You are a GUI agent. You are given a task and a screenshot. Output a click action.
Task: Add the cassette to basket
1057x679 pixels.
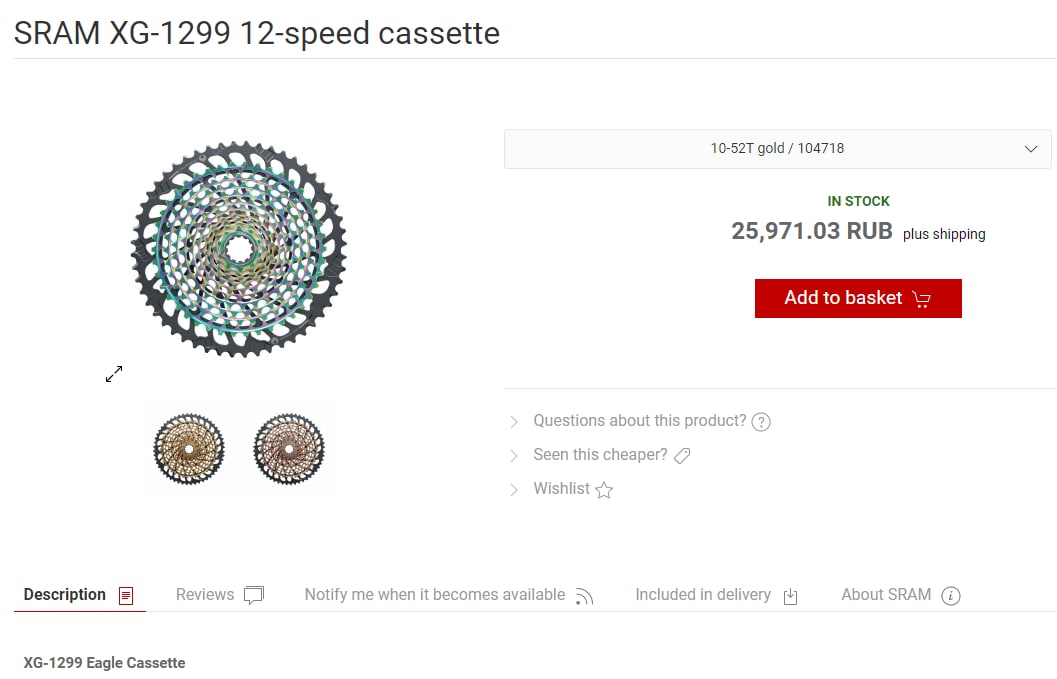(x=858, y=299)
